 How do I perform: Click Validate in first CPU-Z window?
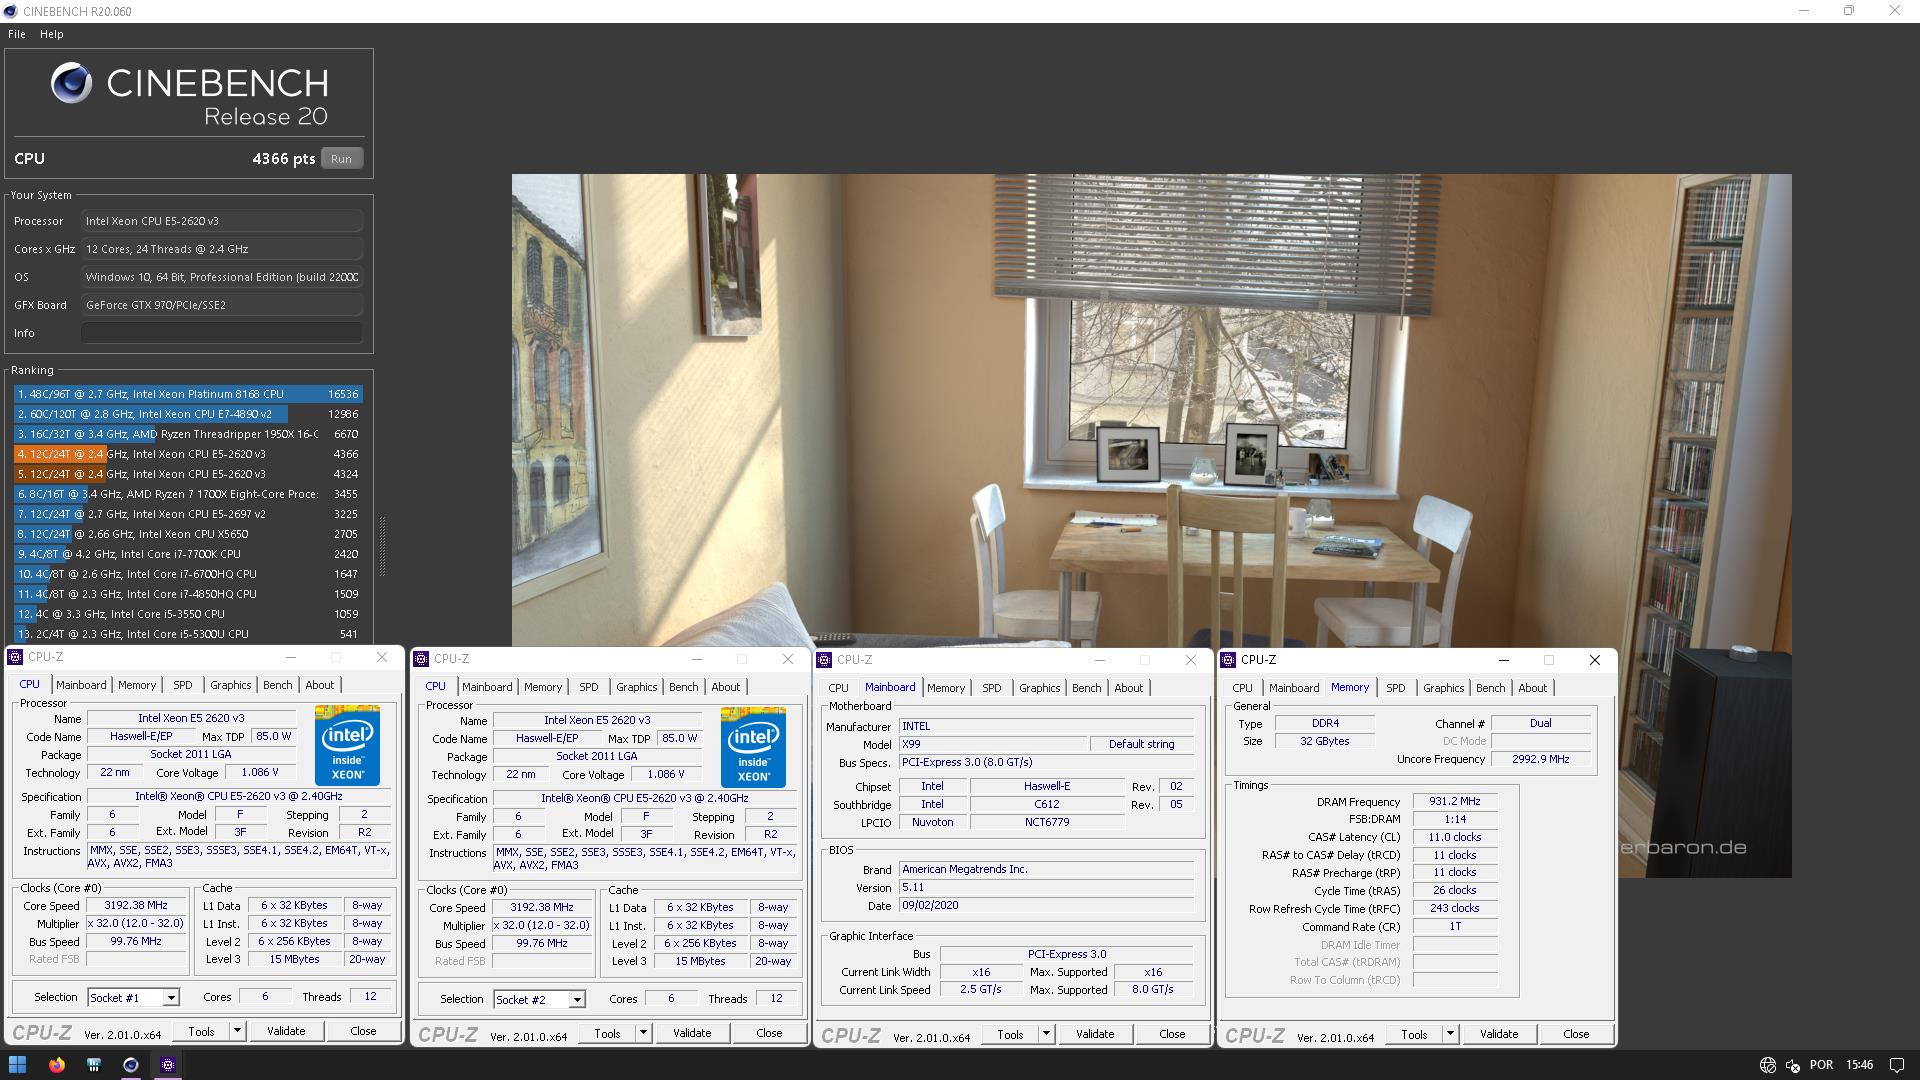(x=286, y=1031)
